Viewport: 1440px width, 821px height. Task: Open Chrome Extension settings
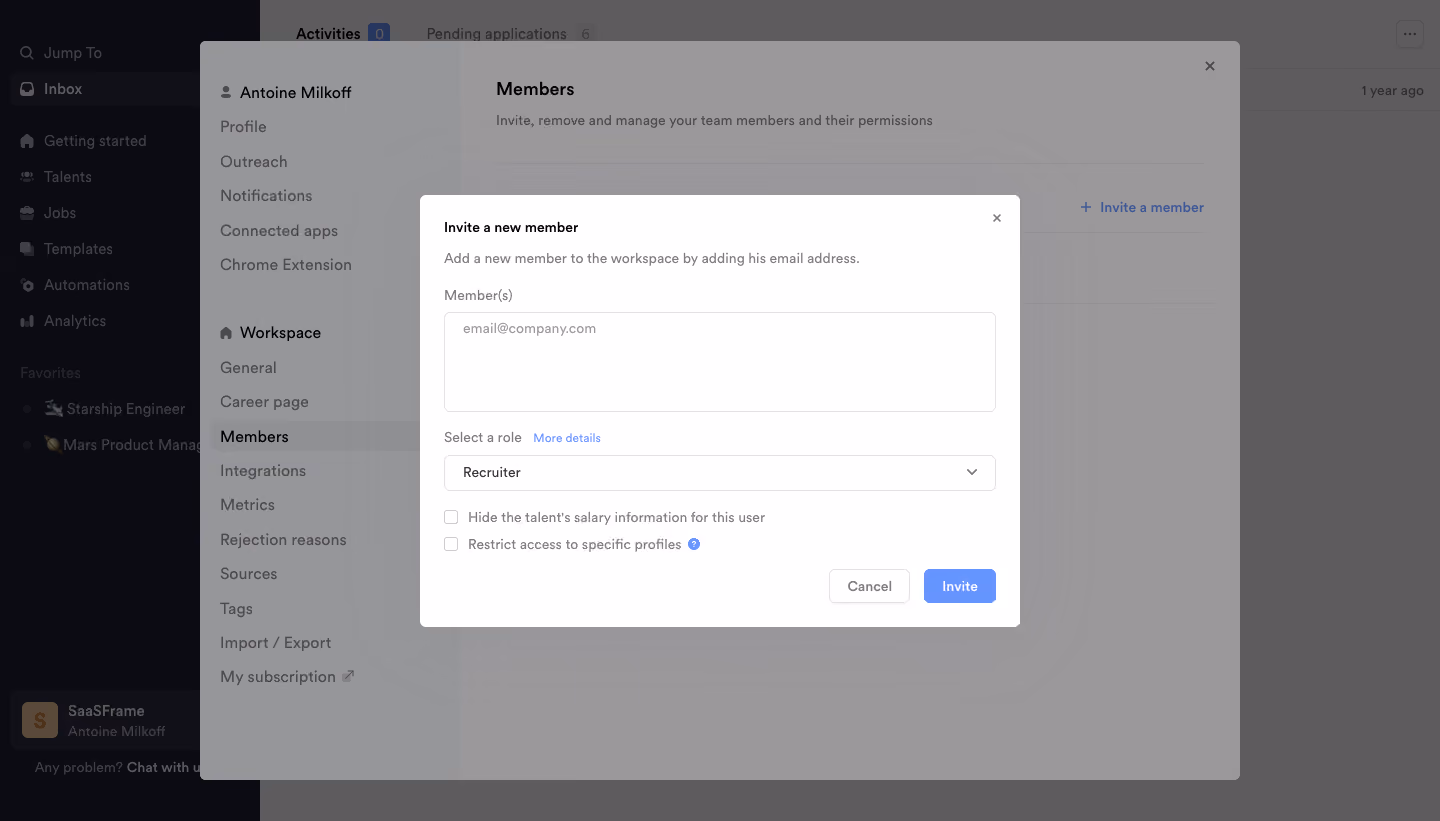(286, 265)
